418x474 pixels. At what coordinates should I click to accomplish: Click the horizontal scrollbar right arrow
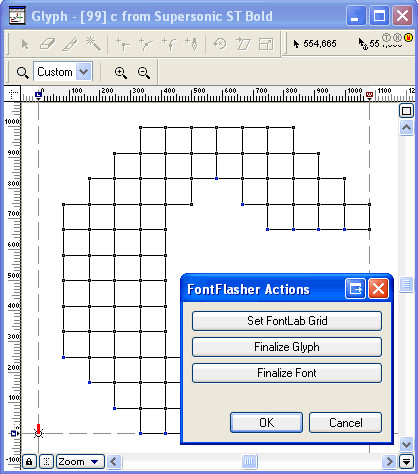point(389,462)
